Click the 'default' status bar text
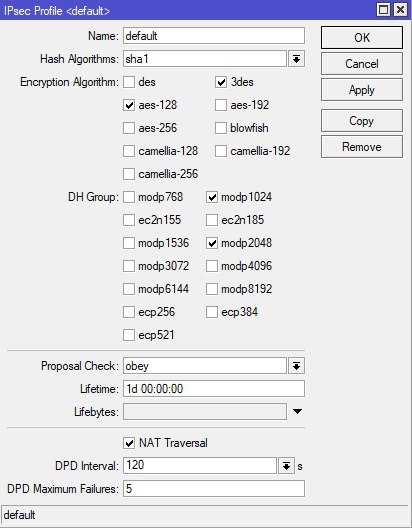 (20, 515)
